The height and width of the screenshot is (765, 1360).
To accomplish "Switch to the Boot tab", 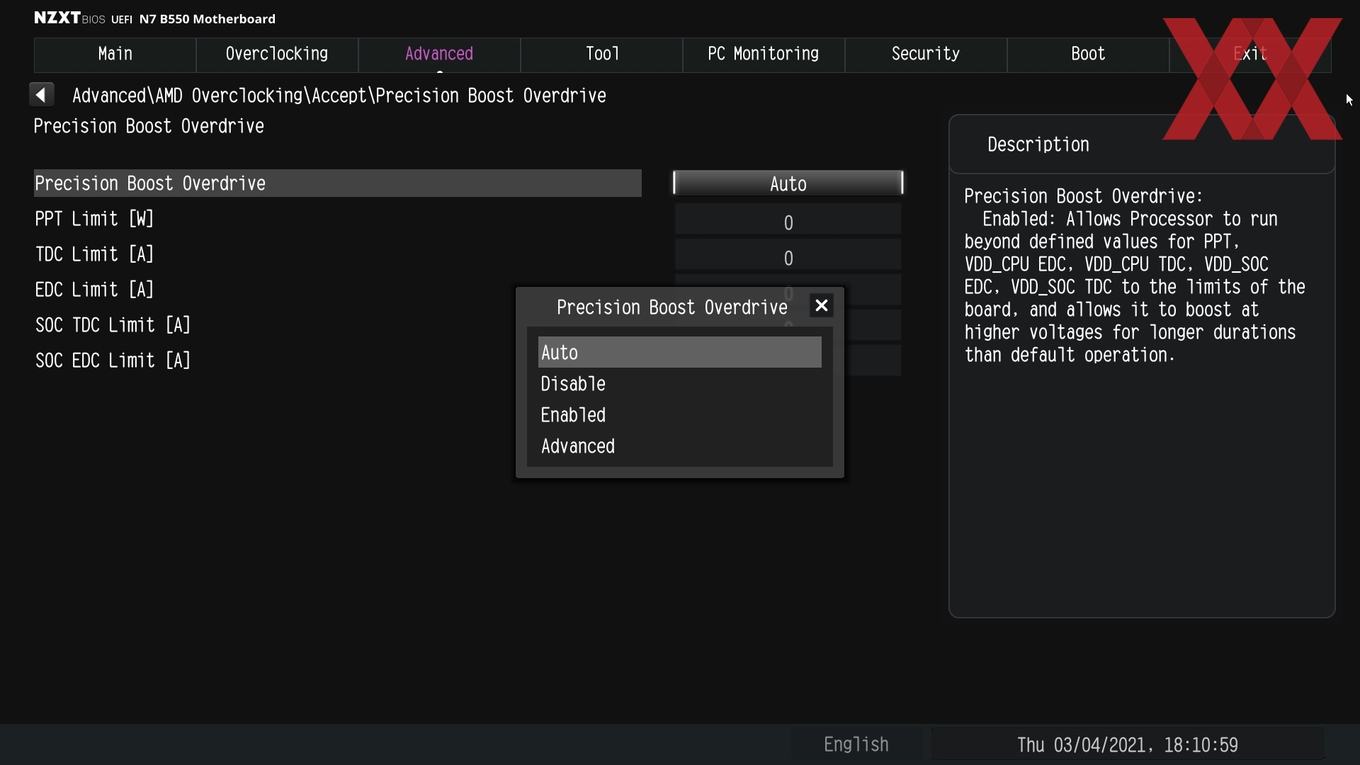I will tap(1088, 54).
